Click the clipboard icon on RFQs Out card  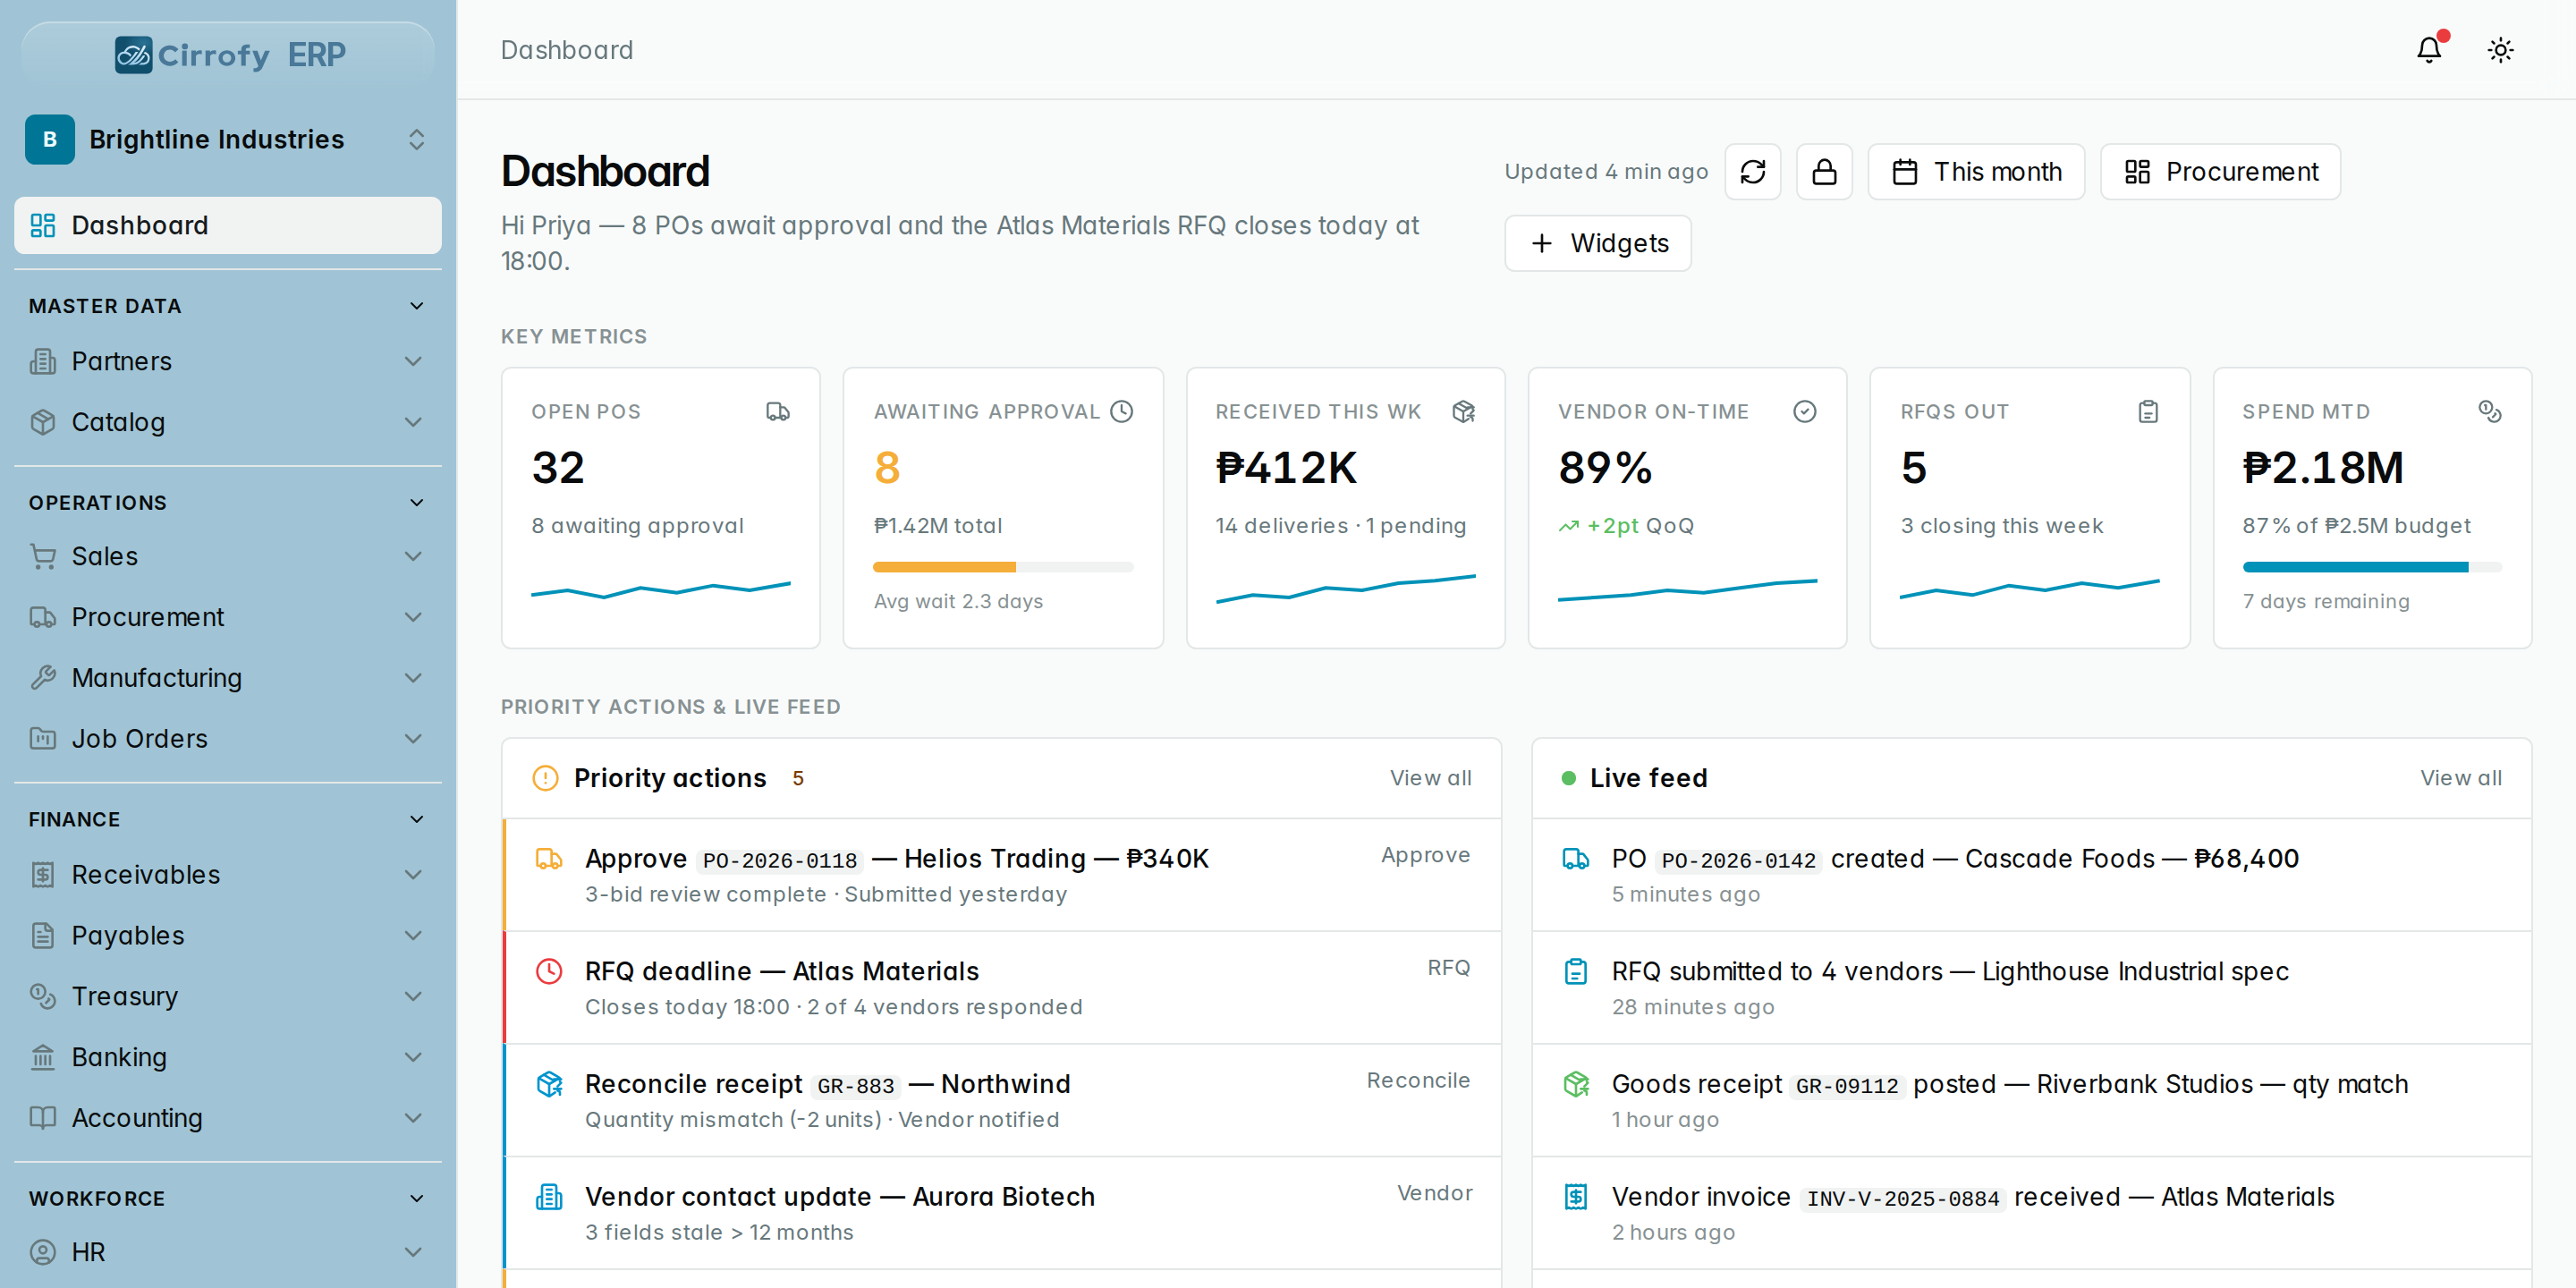pos(2148,411)
